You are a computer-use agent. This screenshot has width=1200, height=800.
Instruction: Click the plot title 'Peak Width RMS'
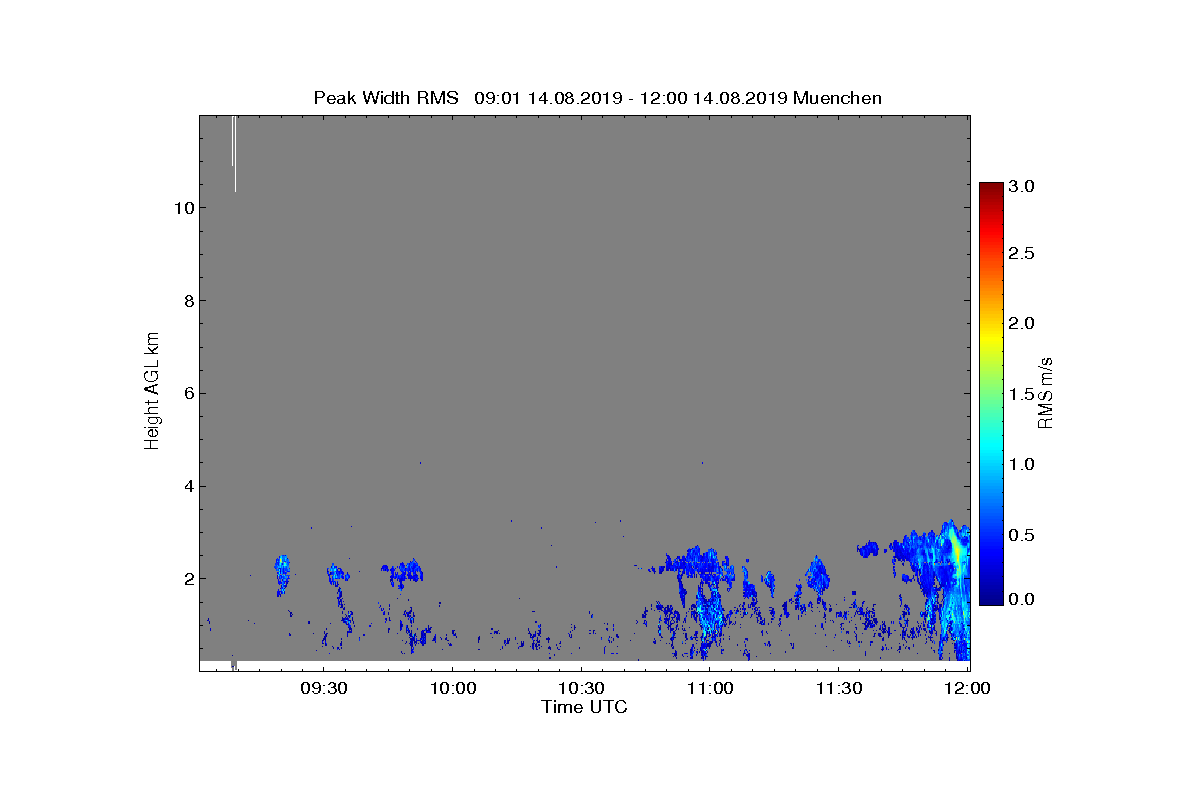pos(386,98)
